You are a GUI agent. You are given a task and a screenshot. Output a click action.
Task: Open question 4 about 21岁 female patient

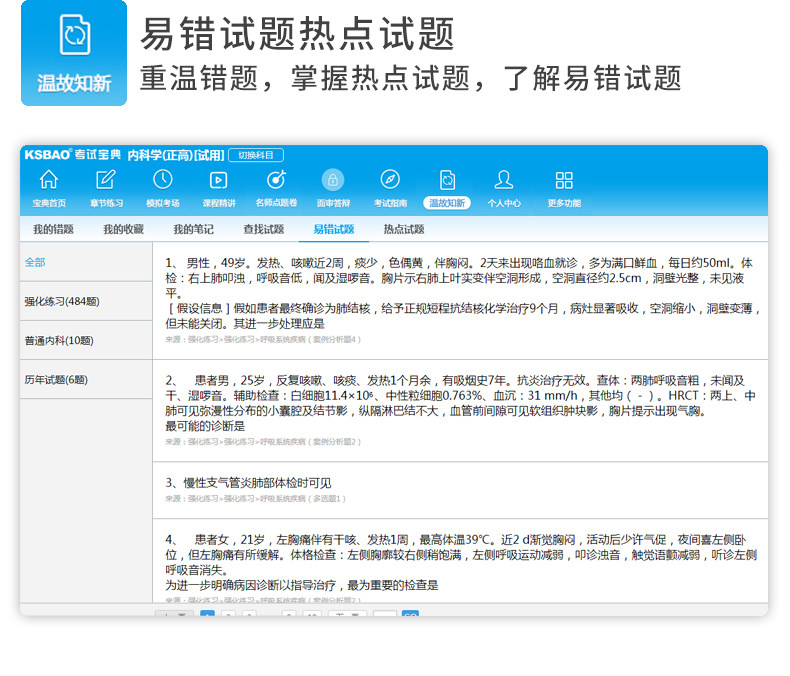[x=460, y=561]
